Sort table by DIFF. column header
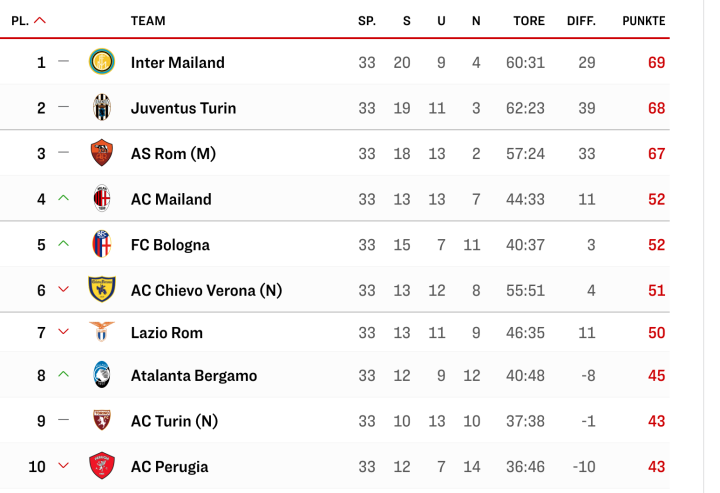Screen dimensions: 720x493 click(x=581, y=20)
